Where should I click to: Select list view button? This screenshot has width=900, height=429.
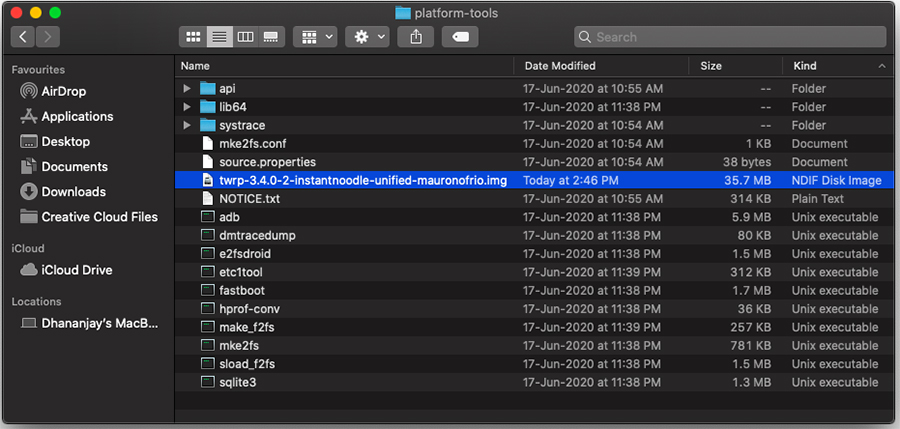(219, 37)
